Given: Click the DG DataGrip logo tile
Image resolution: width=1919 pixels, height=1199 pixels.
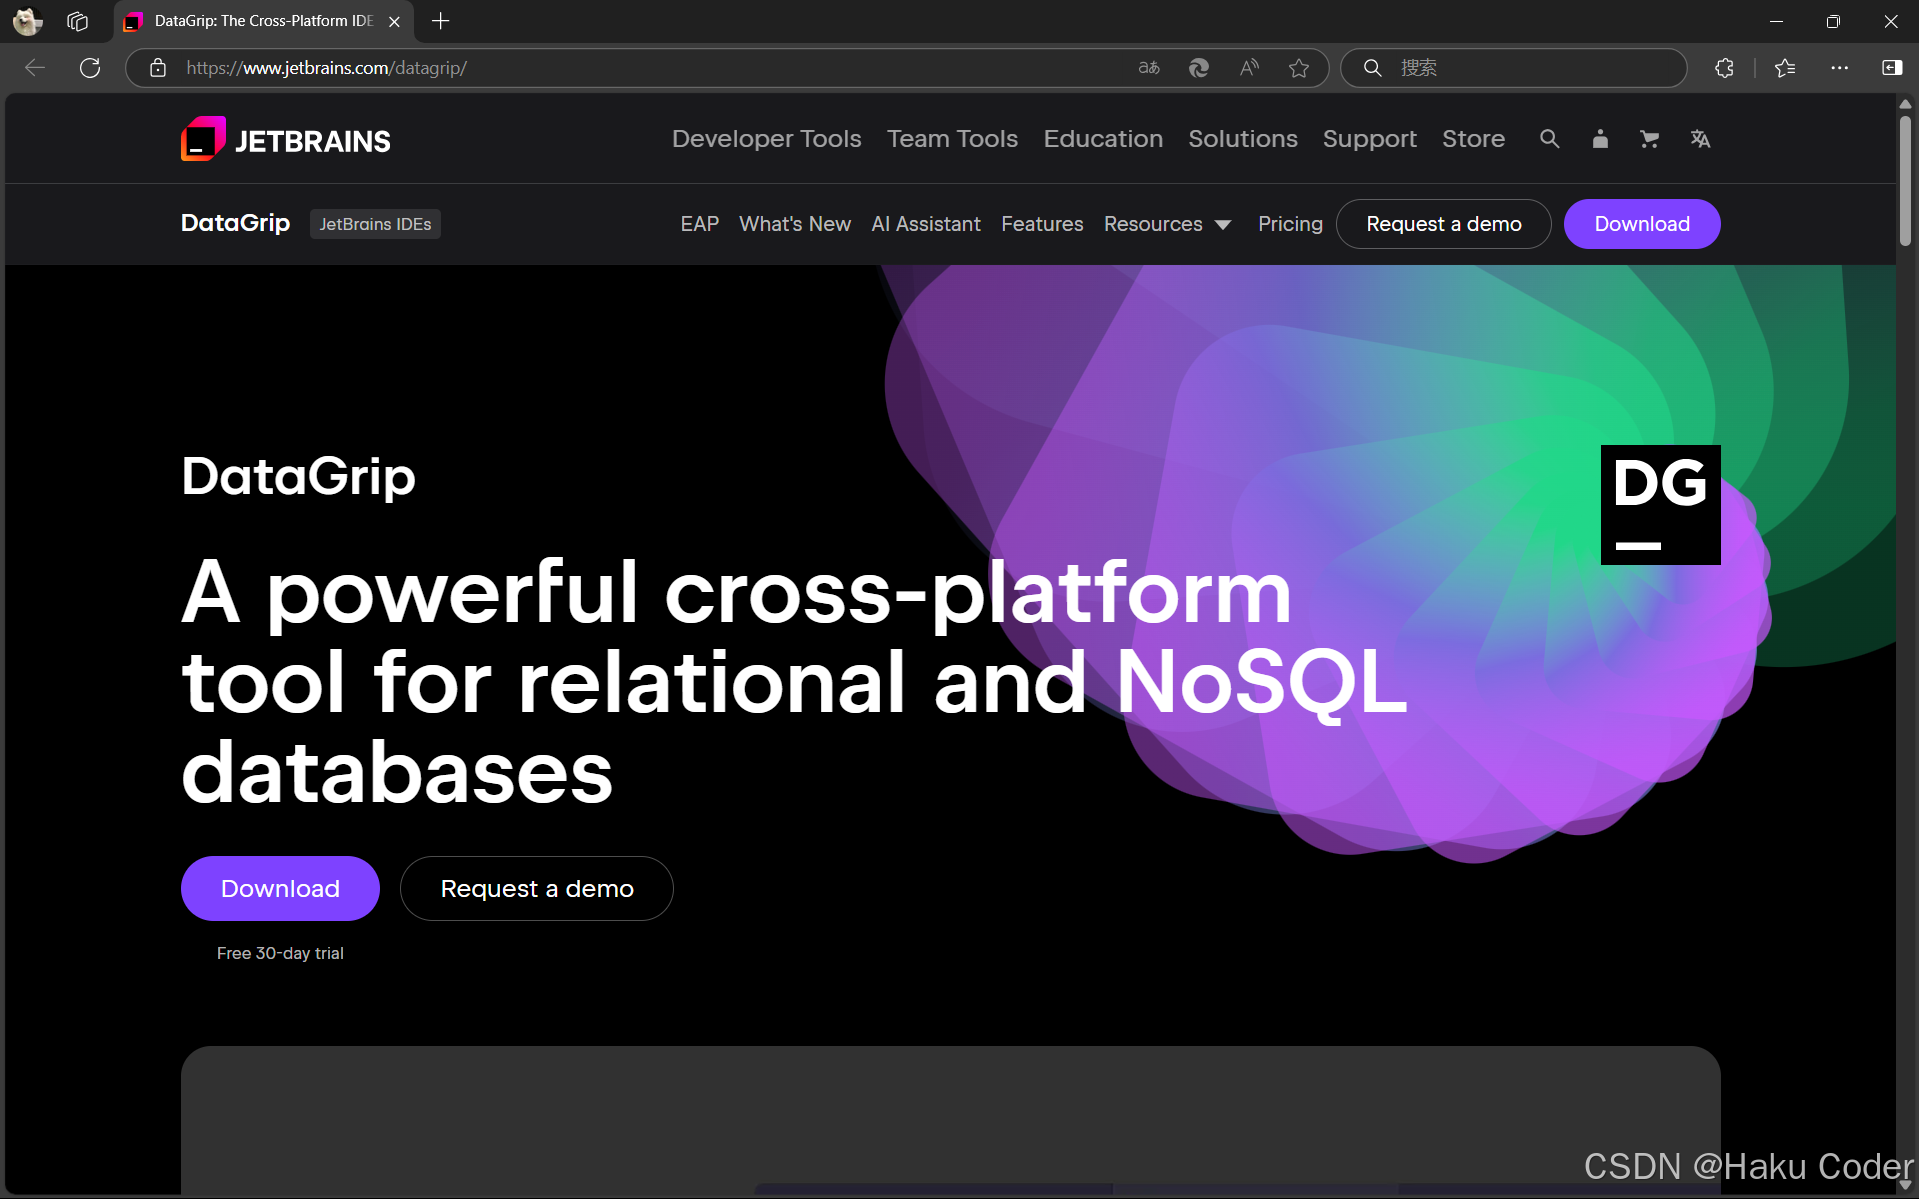Looking at the screenshot, I should pos(1660,505).
